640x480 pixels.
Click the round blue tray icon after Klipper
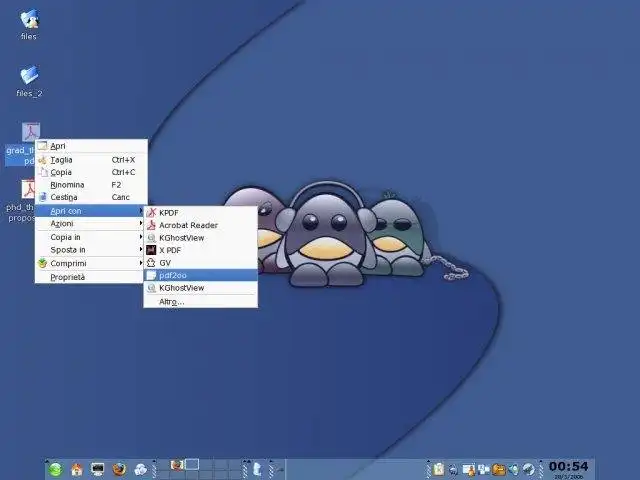(x=453, y=470)
